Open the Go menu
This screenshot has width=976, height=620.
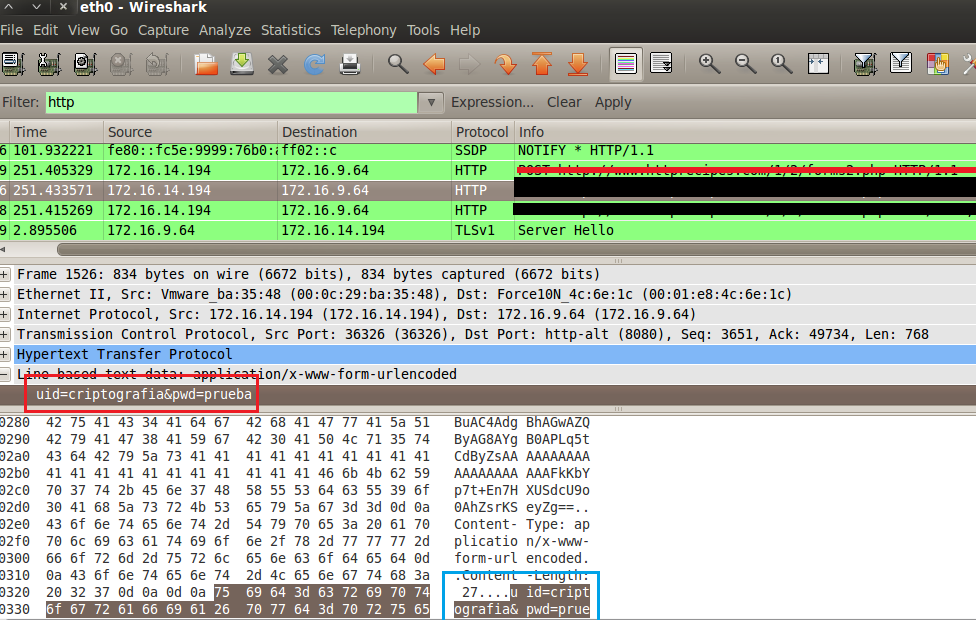[119, 30]
